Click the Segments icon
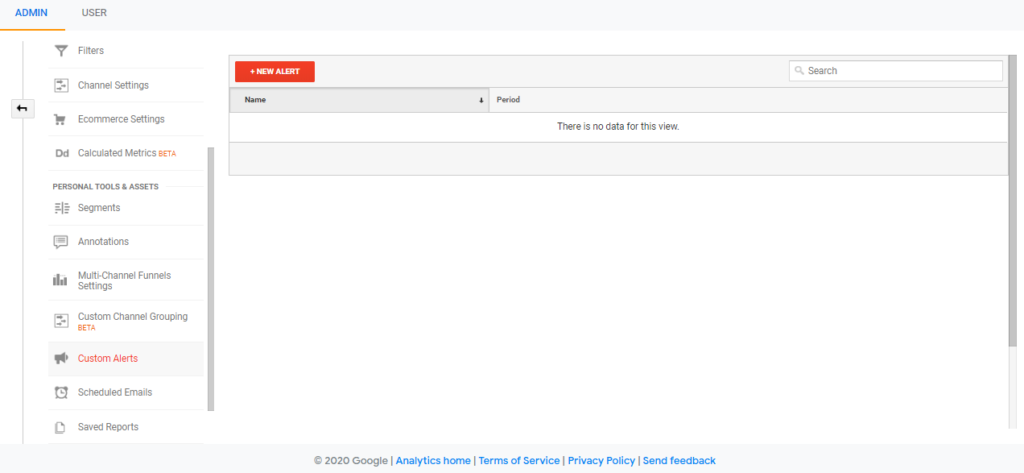 pyautogui.click(x=61, y=208)
